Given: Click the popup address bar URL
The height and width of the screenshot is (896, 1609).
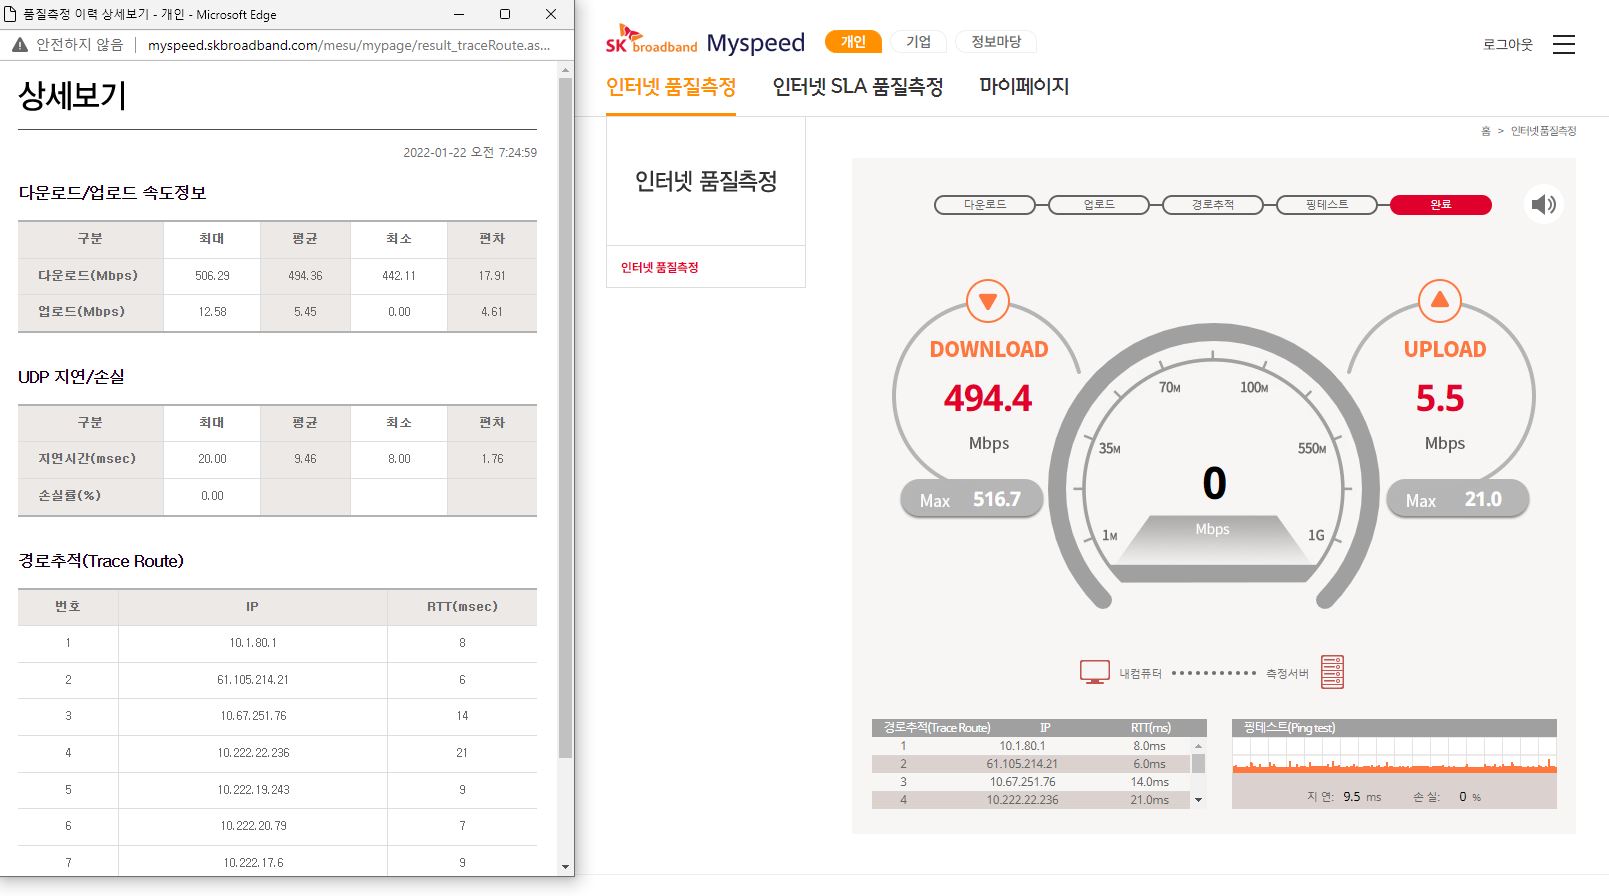Looking at the screenshot, I should click(348, 45).
